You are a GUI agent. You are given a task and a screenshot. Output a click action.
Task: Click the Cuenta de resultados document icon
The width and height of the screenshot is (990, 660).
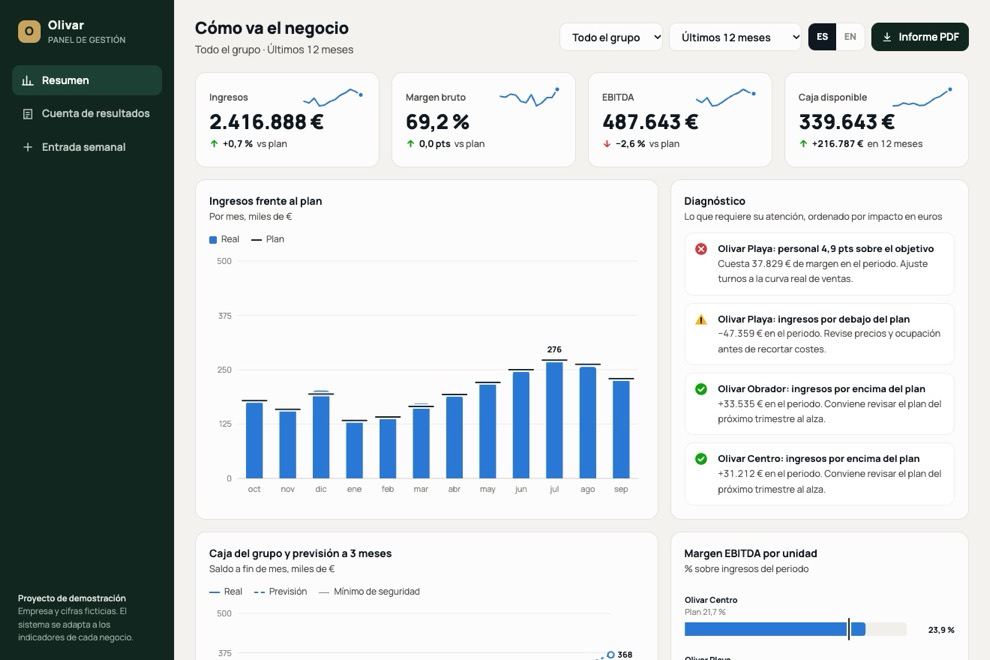point(28,114)
